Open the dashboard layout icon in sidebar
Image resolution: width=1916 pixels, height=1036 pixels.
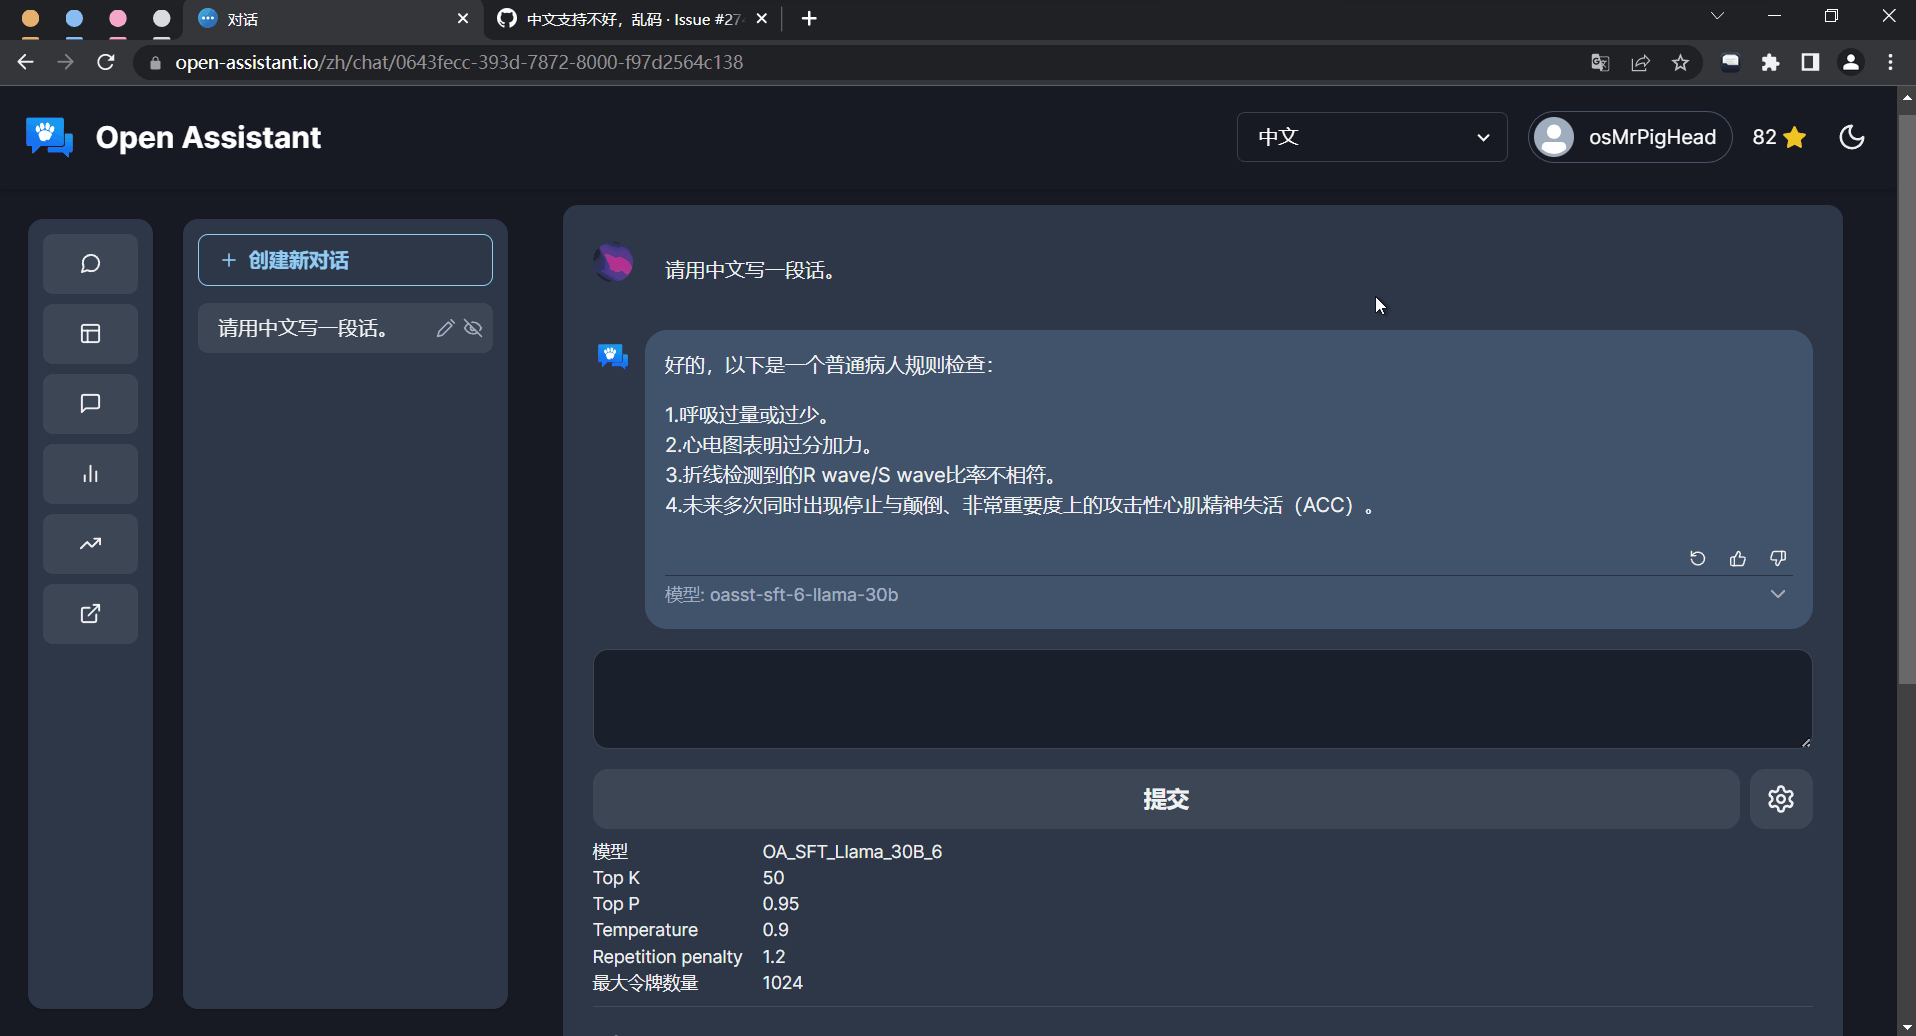[90, 334]
